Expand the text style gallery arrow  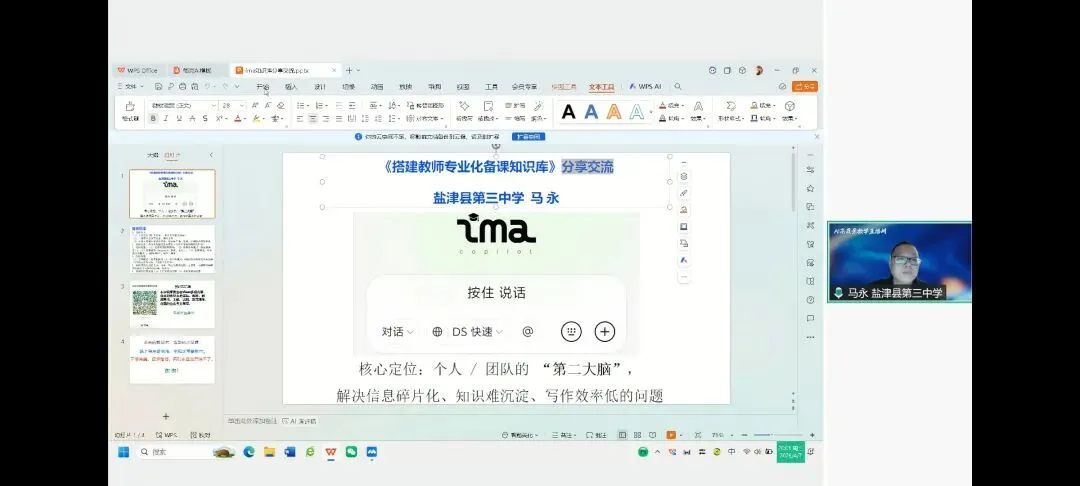651,112
